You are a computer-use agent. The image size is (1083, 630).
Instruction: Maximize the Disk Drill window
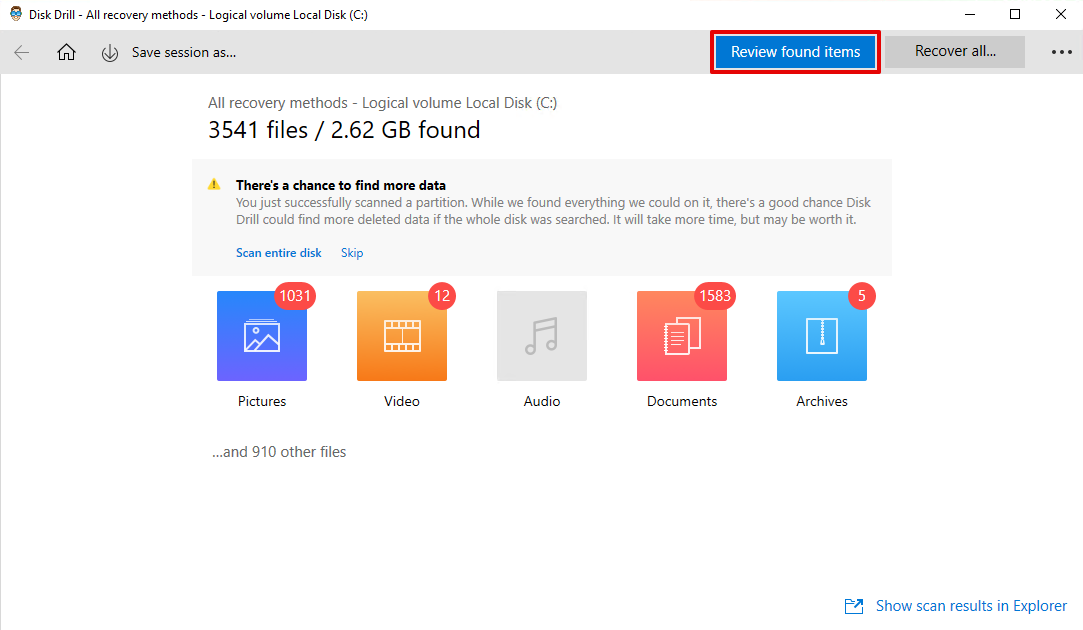pos(1015,15)
